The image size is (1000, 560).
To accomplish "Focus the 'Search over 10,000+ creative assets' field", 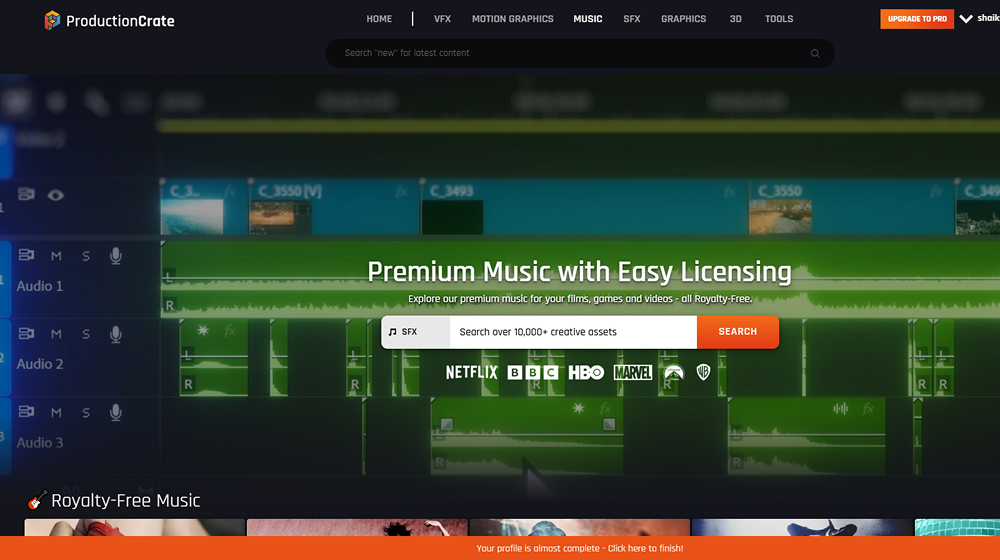I will coord(573,332).
